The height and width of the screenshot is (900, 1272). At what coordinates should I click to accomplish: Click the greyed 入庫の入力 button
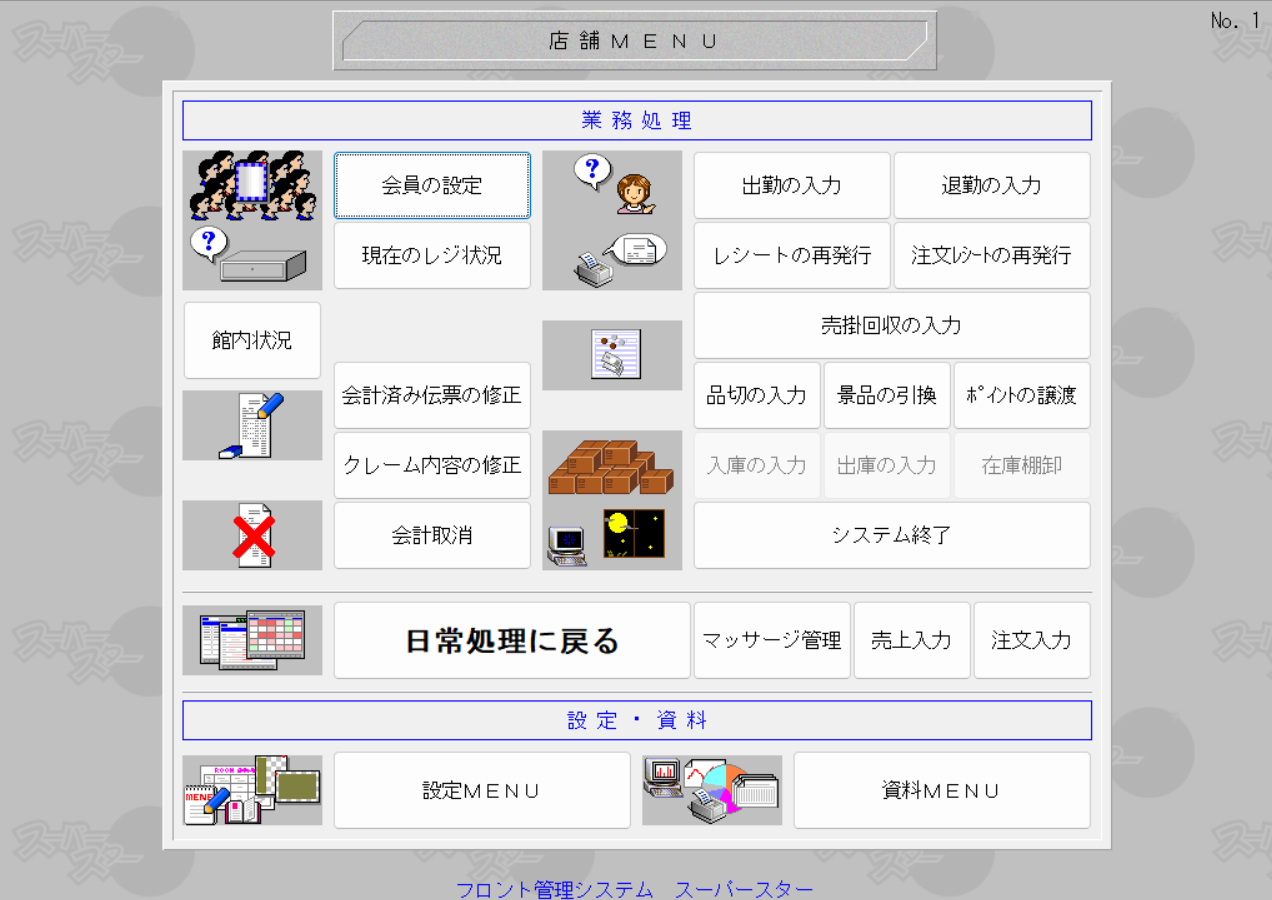click(757, 465)
